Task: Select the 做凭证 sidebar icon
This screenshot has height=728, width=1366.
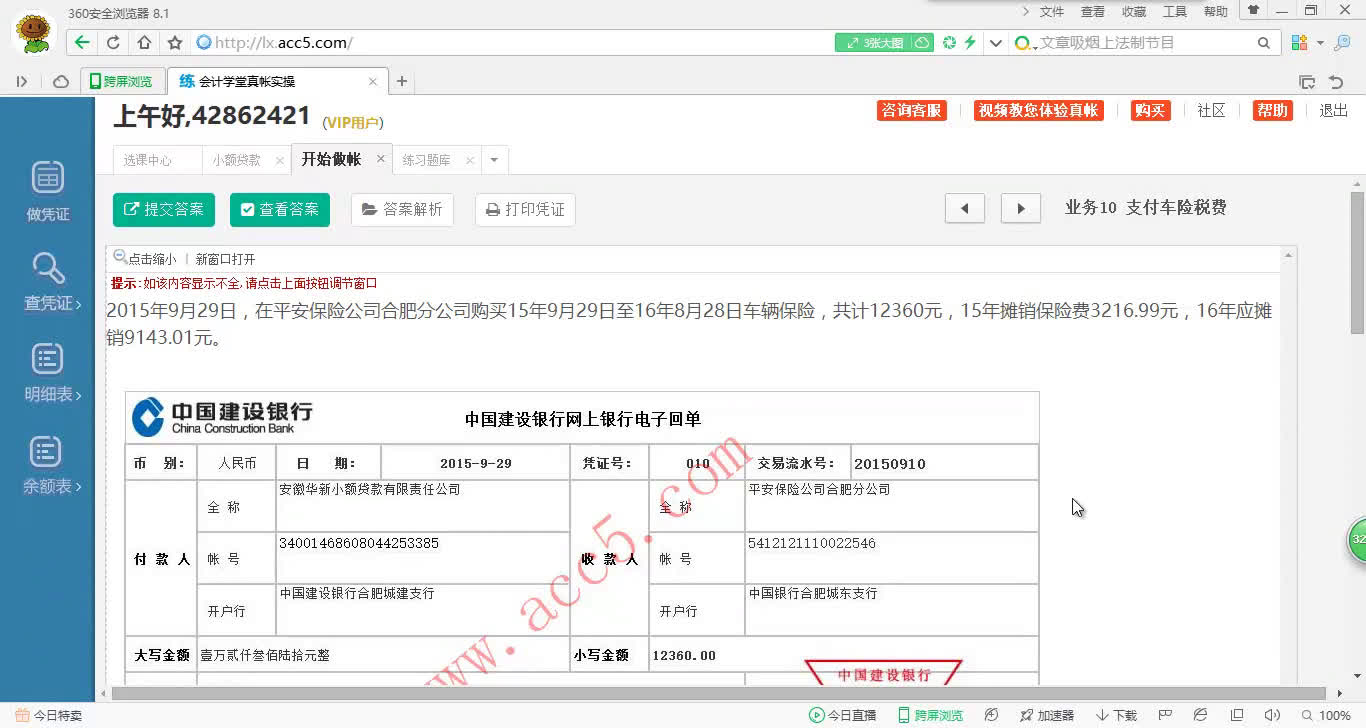Action: [46, 188]
